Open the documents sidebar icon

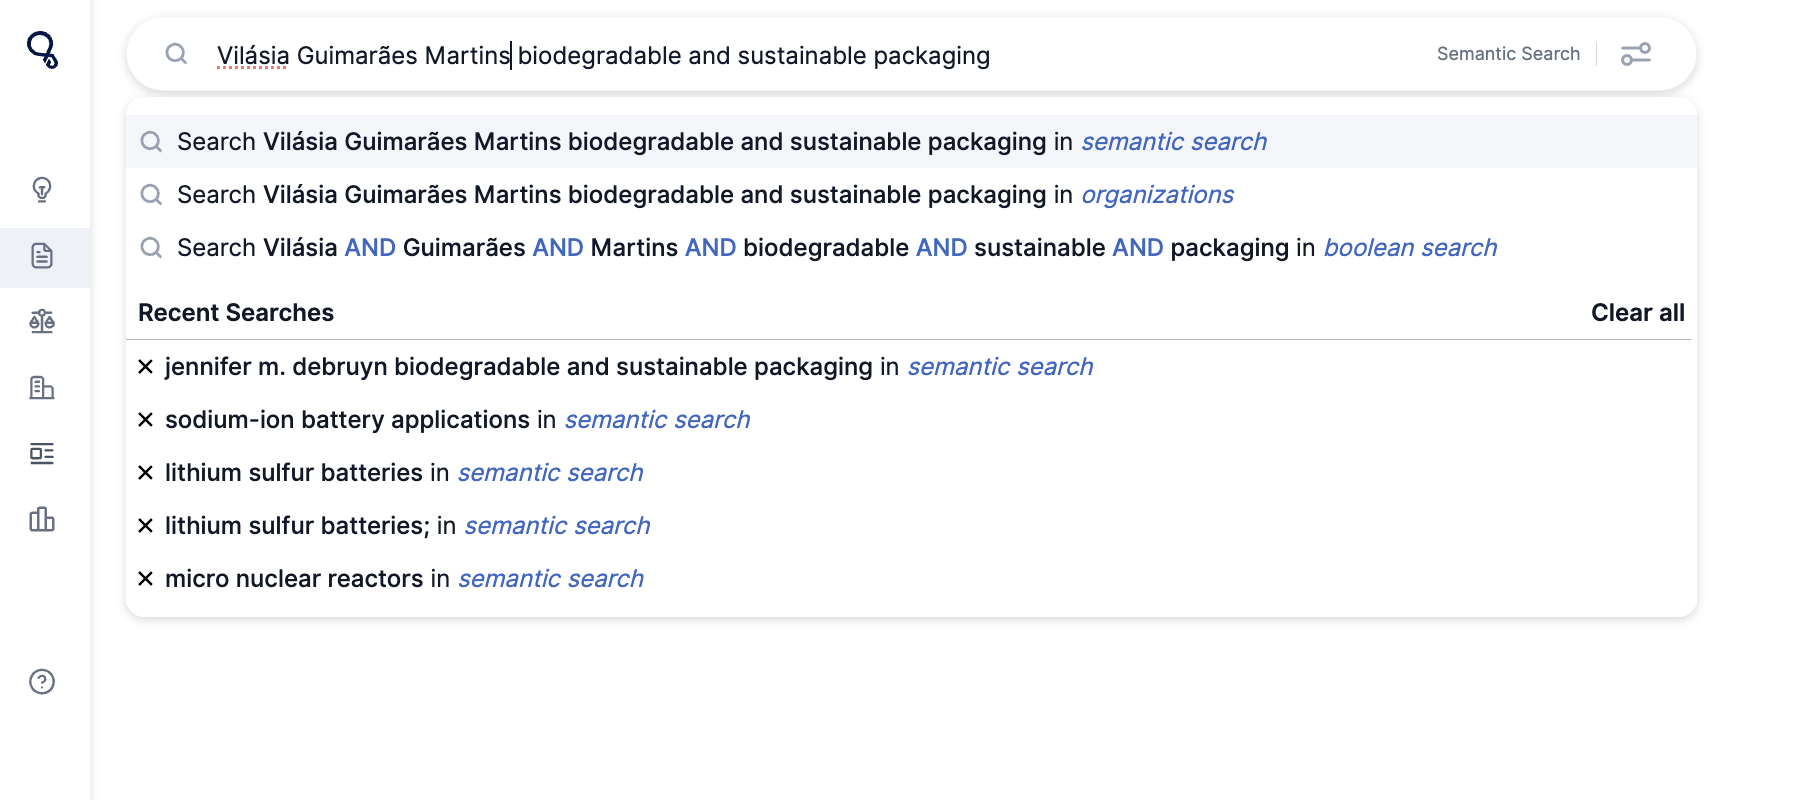[x=42, y=256]
